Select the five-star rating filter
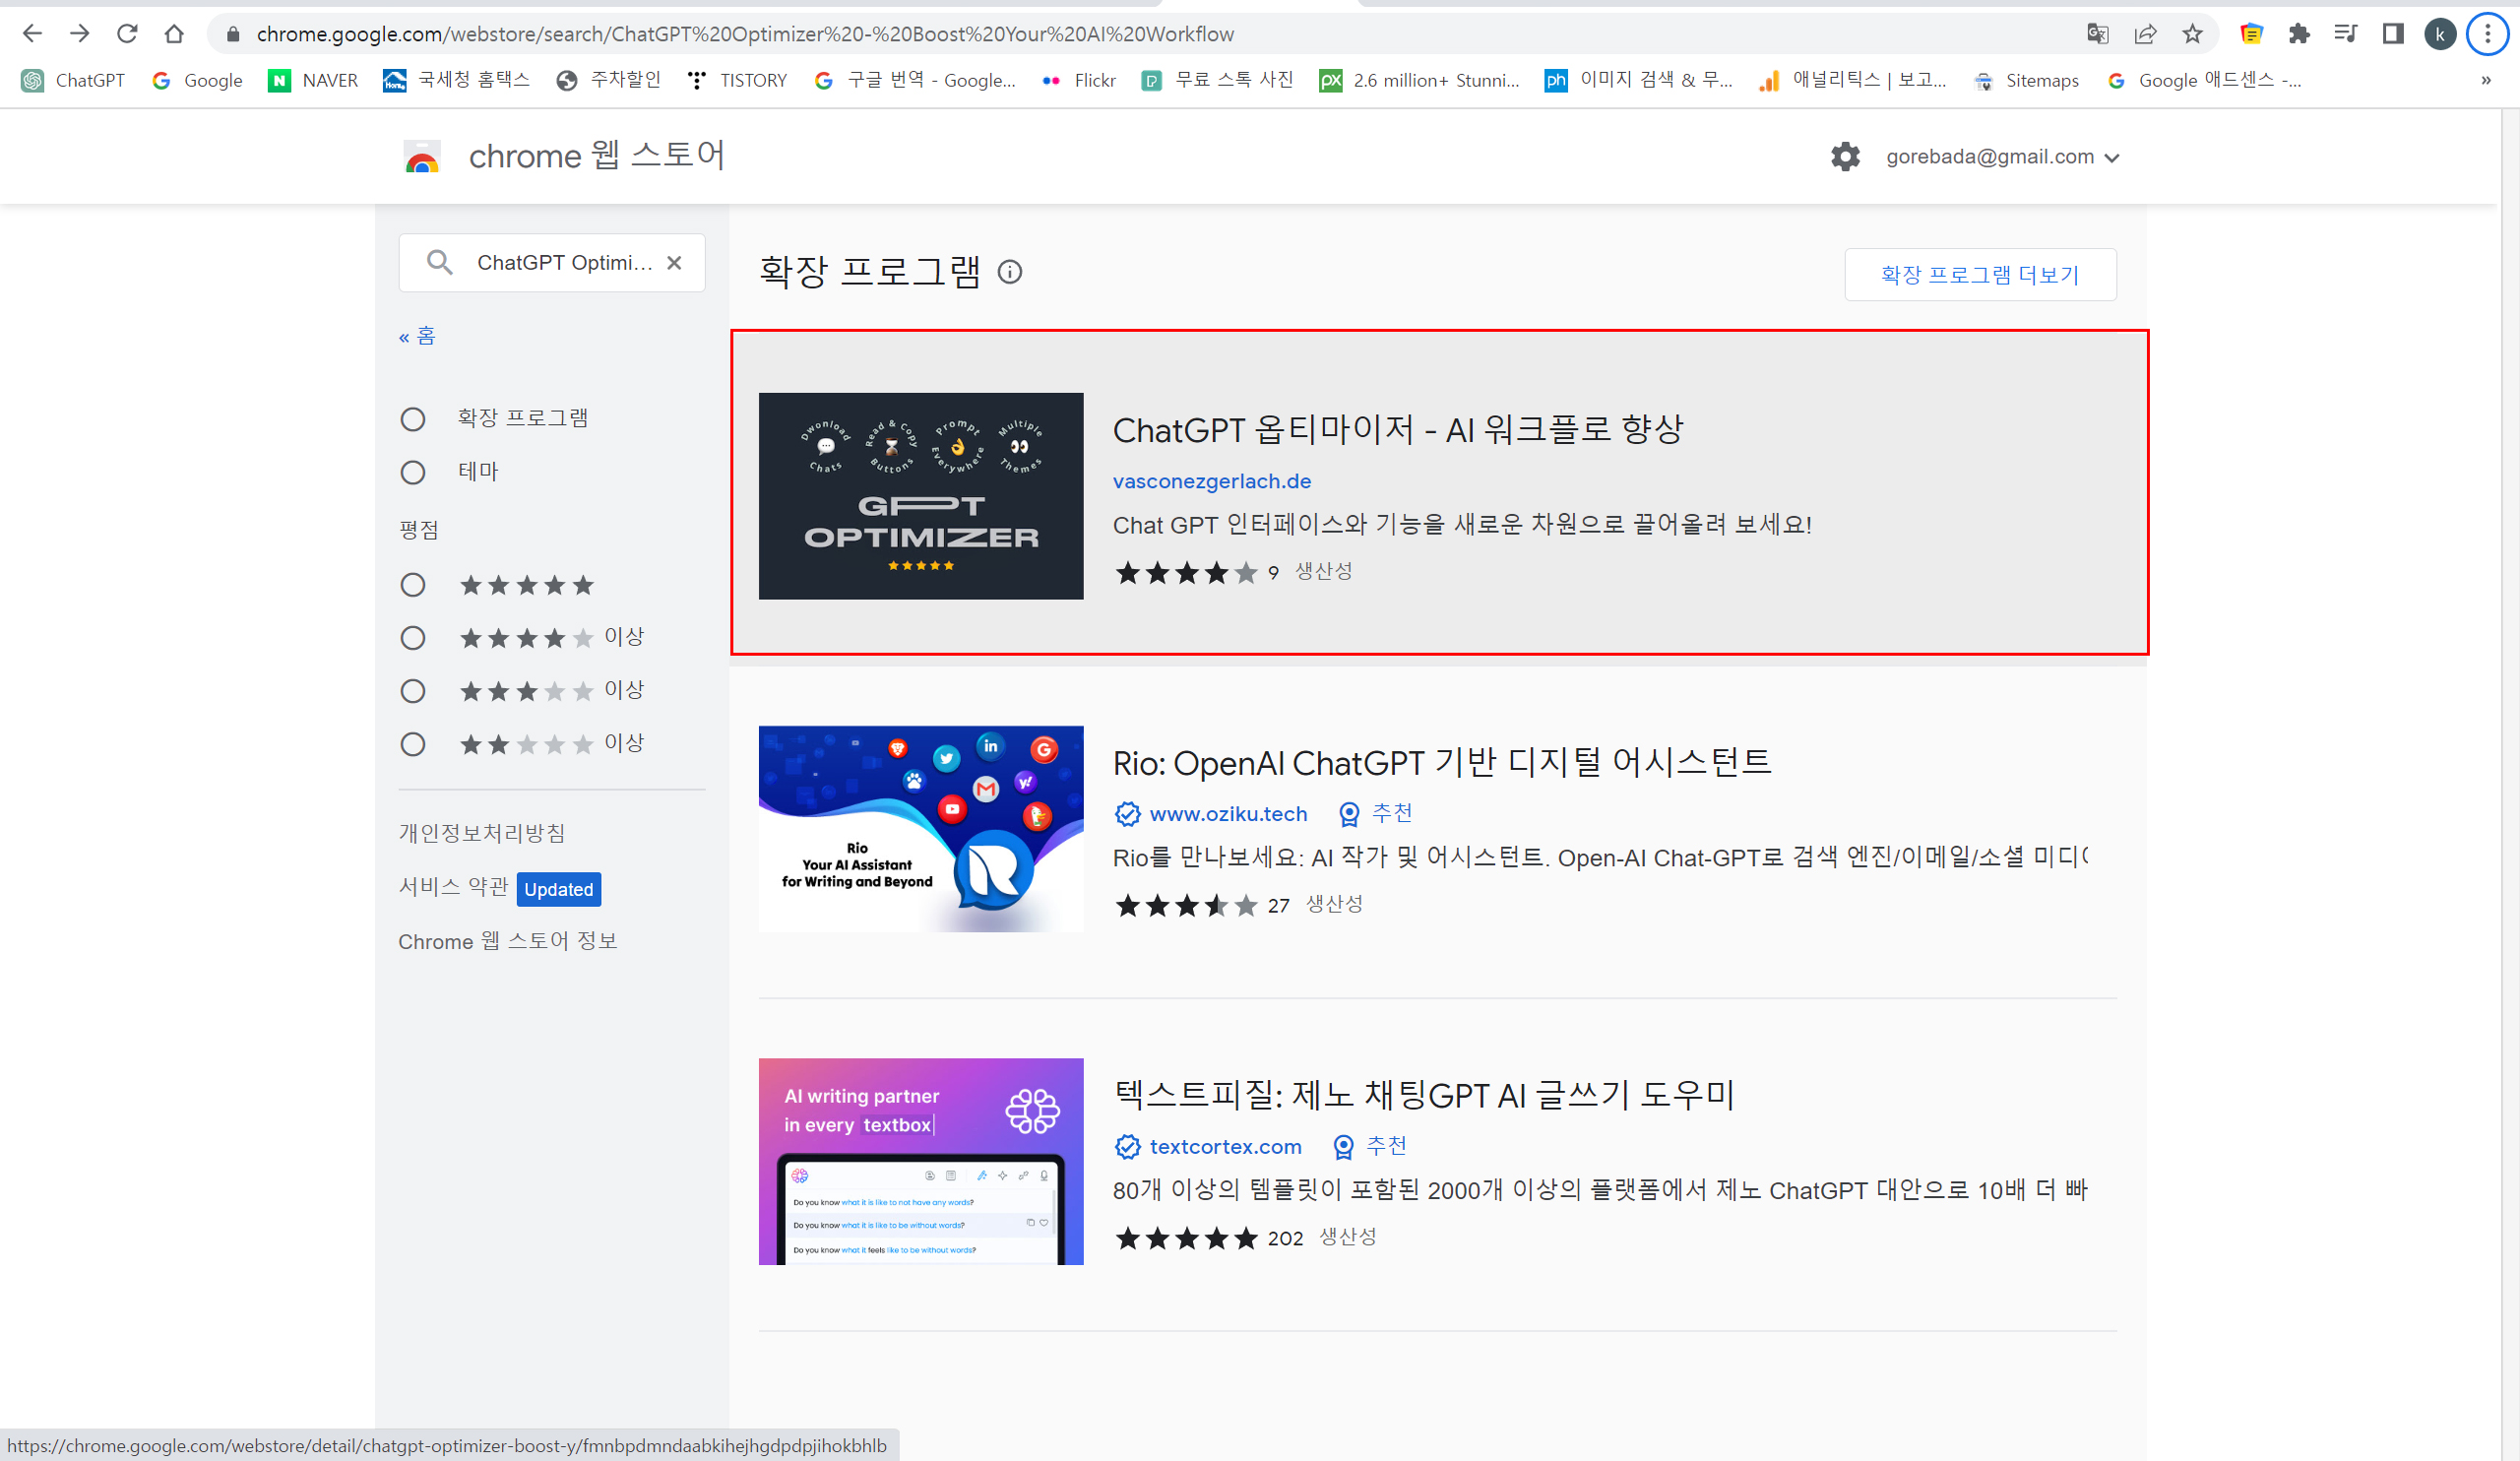 413,585
